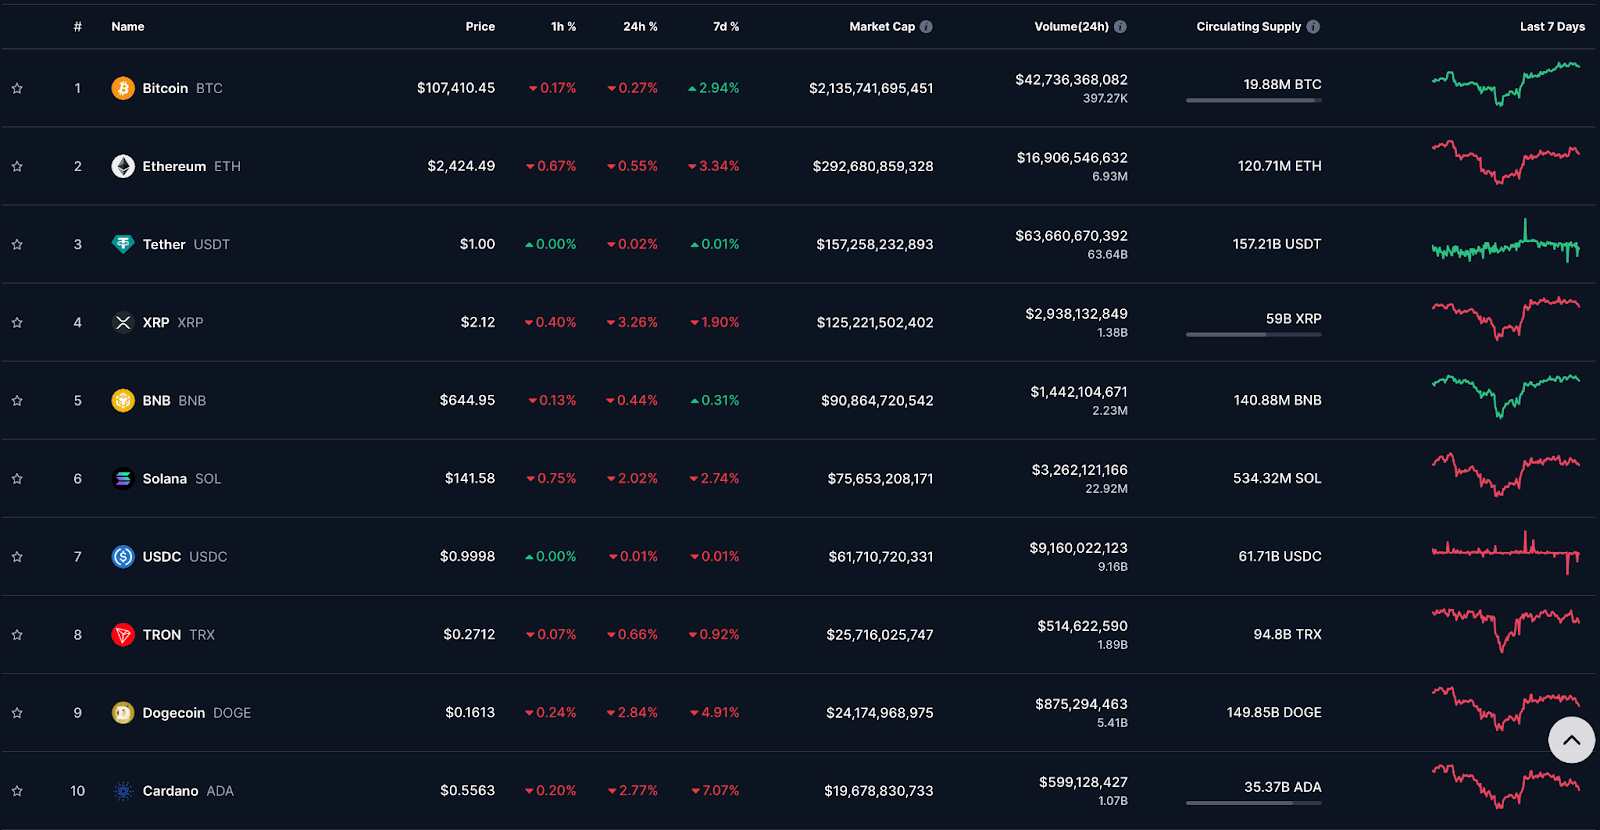Click the XRP coin logo
The width and height of the screenshot is (1600, 830).
click(x=123, y=322)
